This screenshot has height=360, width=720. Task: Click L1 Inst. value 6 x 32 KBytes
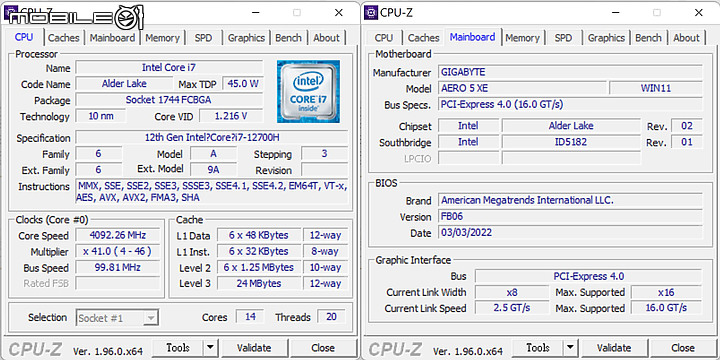click(x=259, y=251)
